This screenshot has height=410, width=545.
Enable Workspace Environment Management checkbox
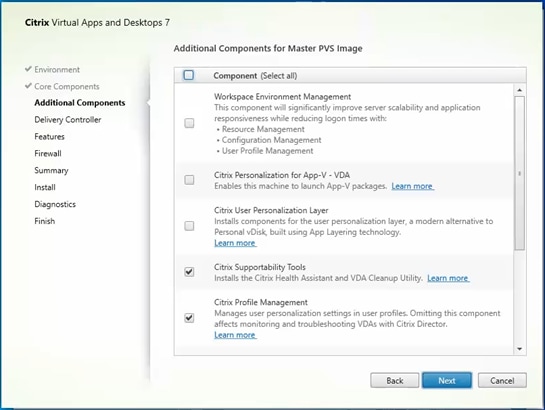coord(189,123)
